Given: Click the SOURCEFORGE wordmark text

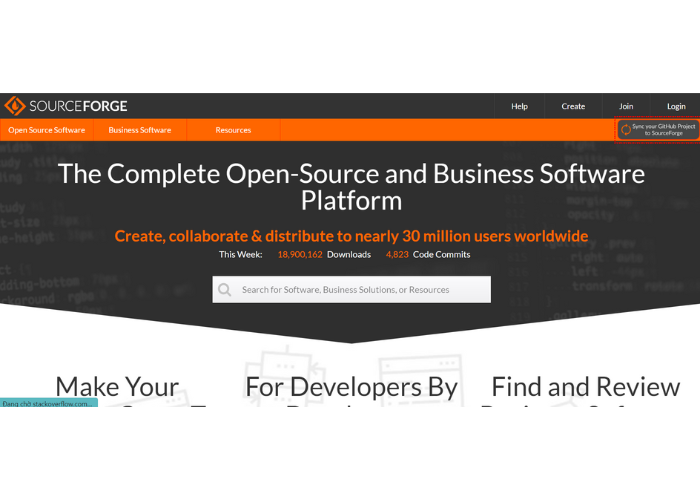Looking at the screenshot, I should click(x=78, y=106).
